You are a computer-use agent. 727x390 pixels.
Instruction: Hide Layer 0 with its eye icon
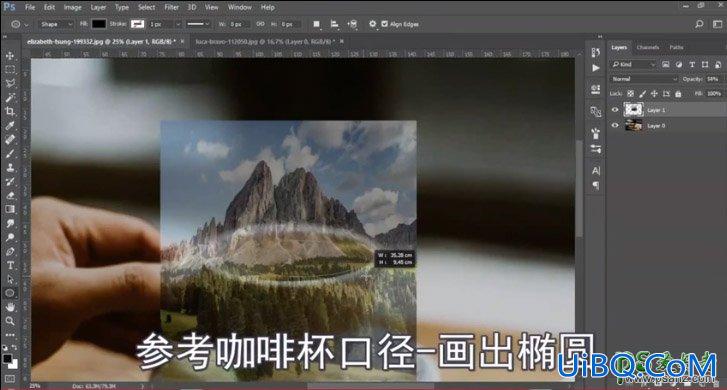(615, 125)
